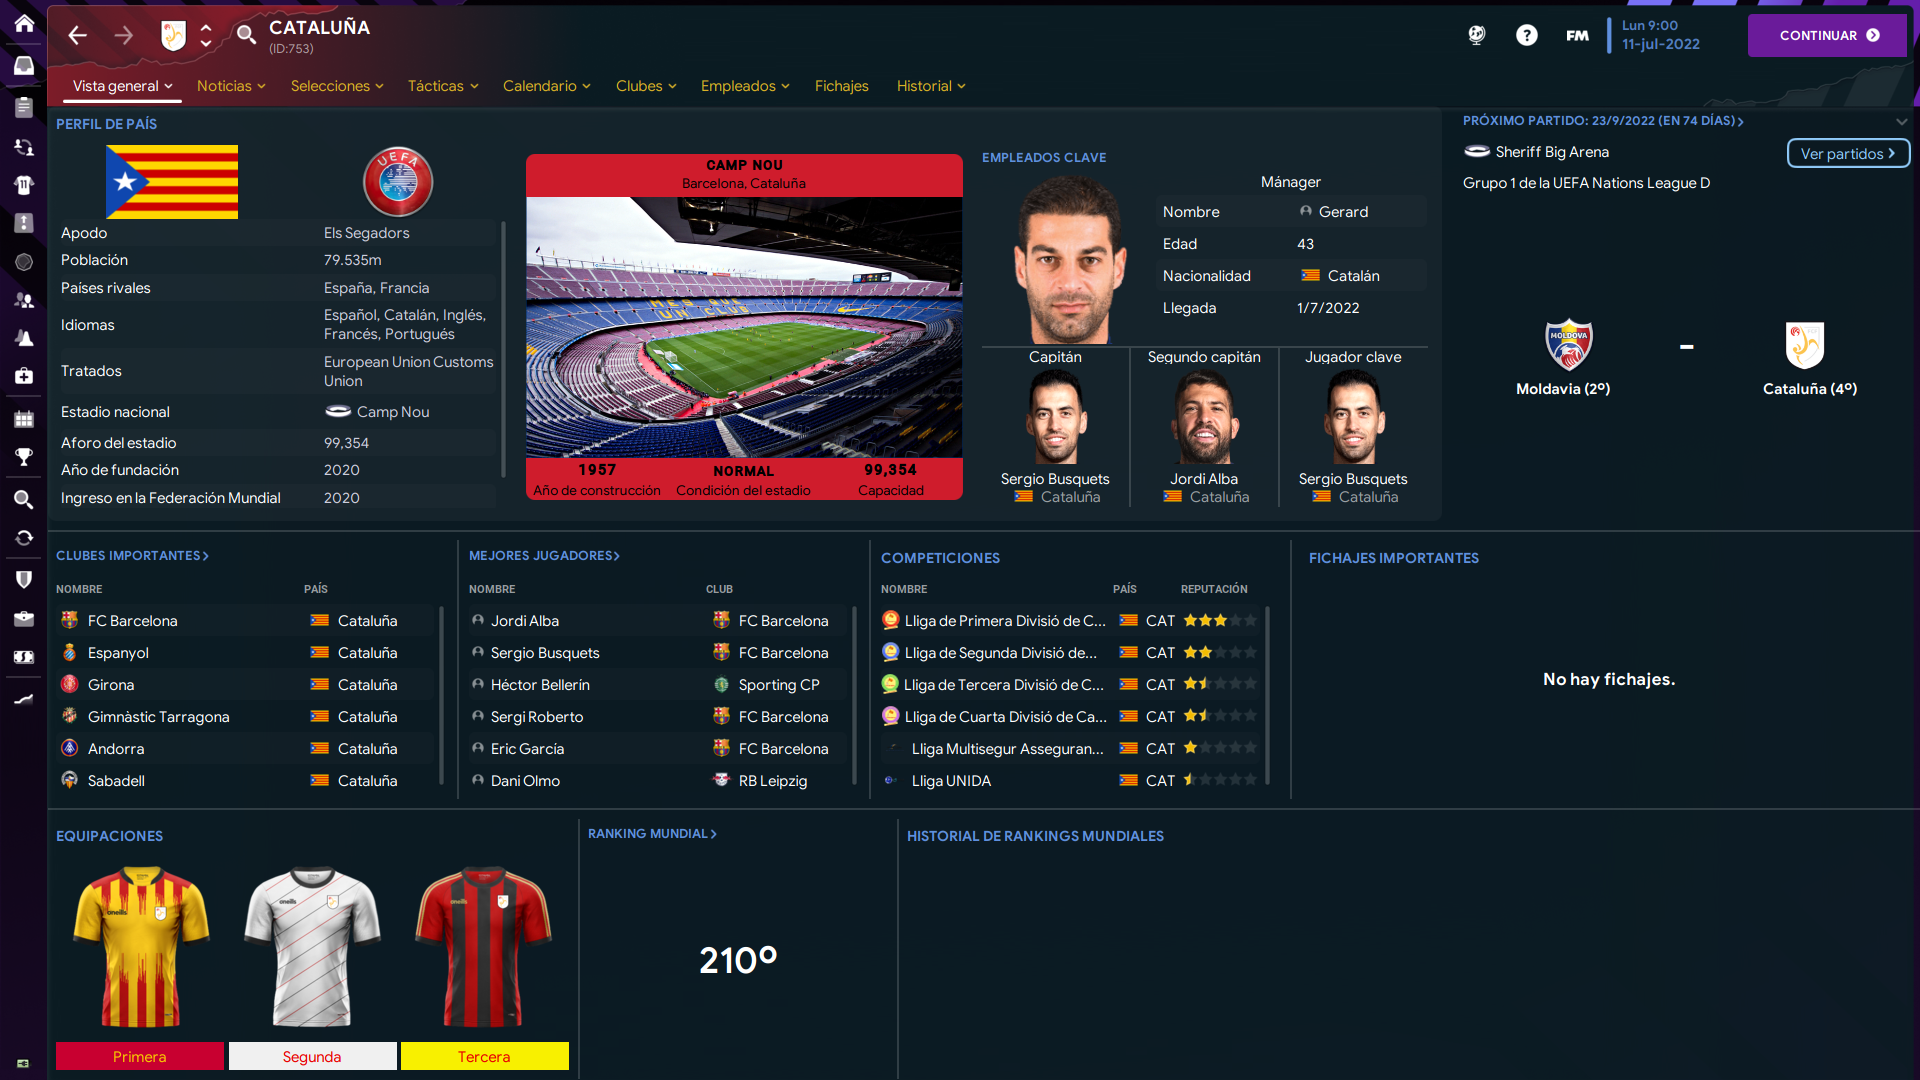
Task: Click the search magnifier icon
Action: tap(246, 35)
